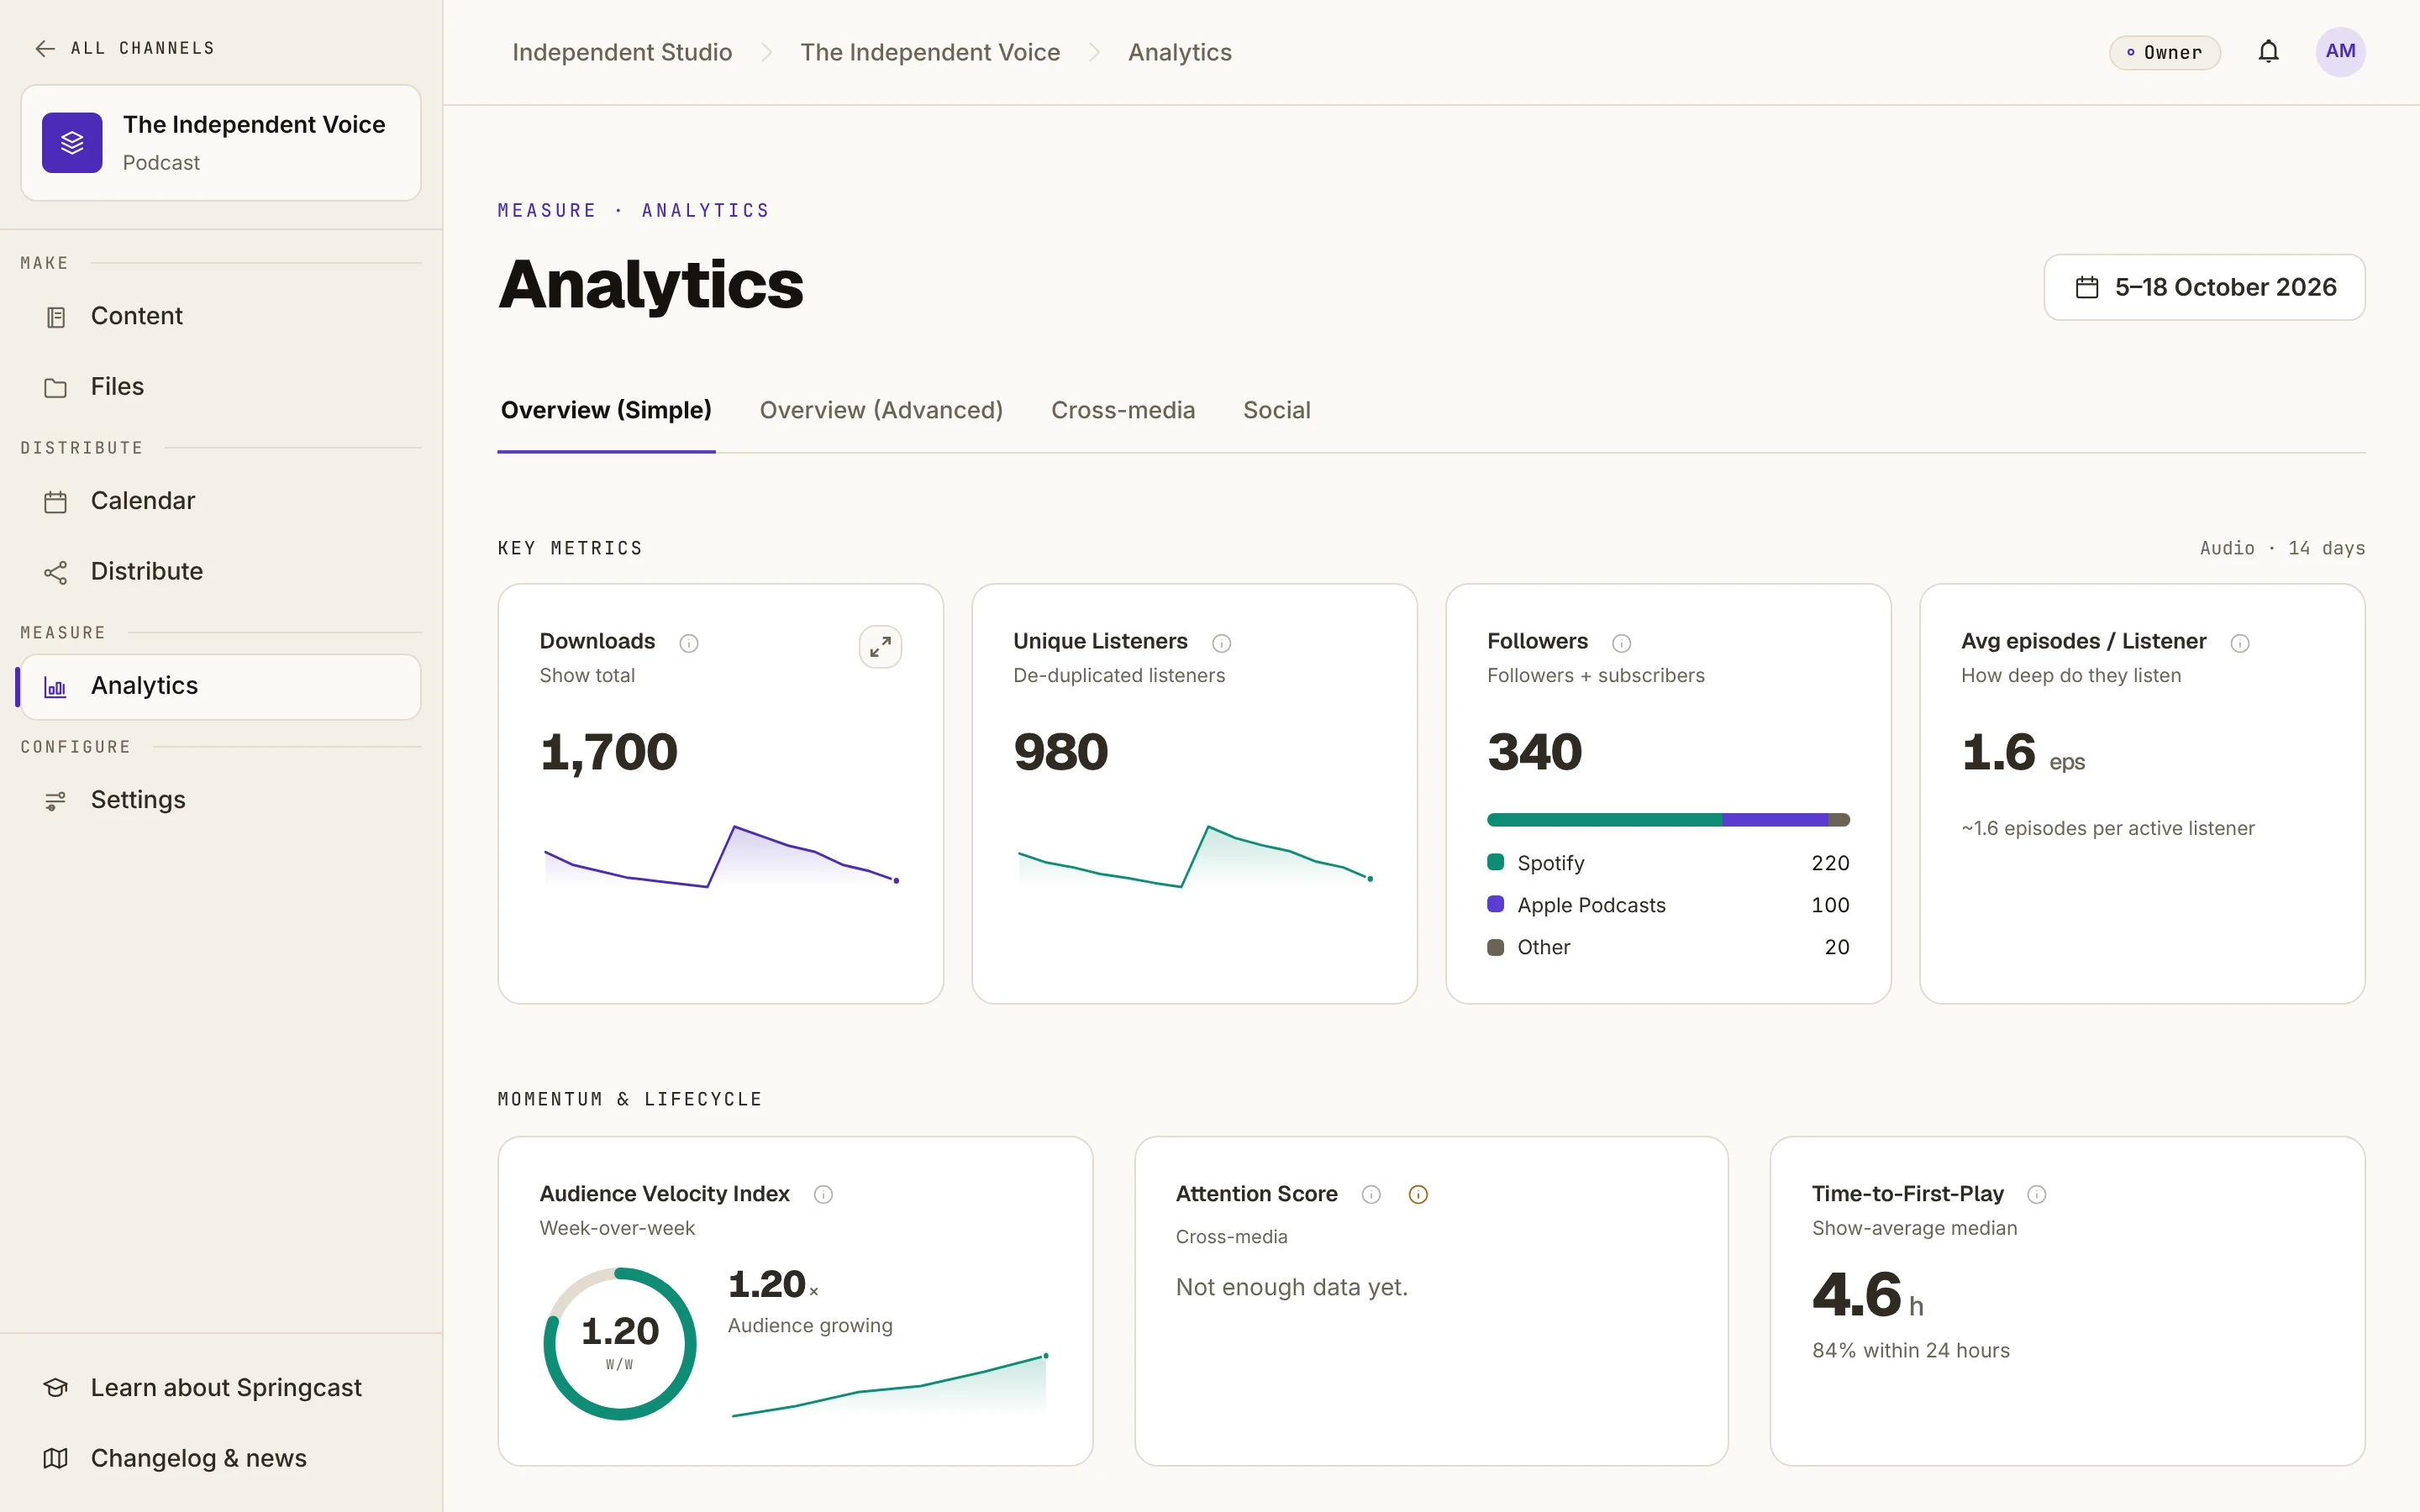This screenshot has width=2420, height=1512.
Task: Click the Owner role badge
Action: [2164, 52]
